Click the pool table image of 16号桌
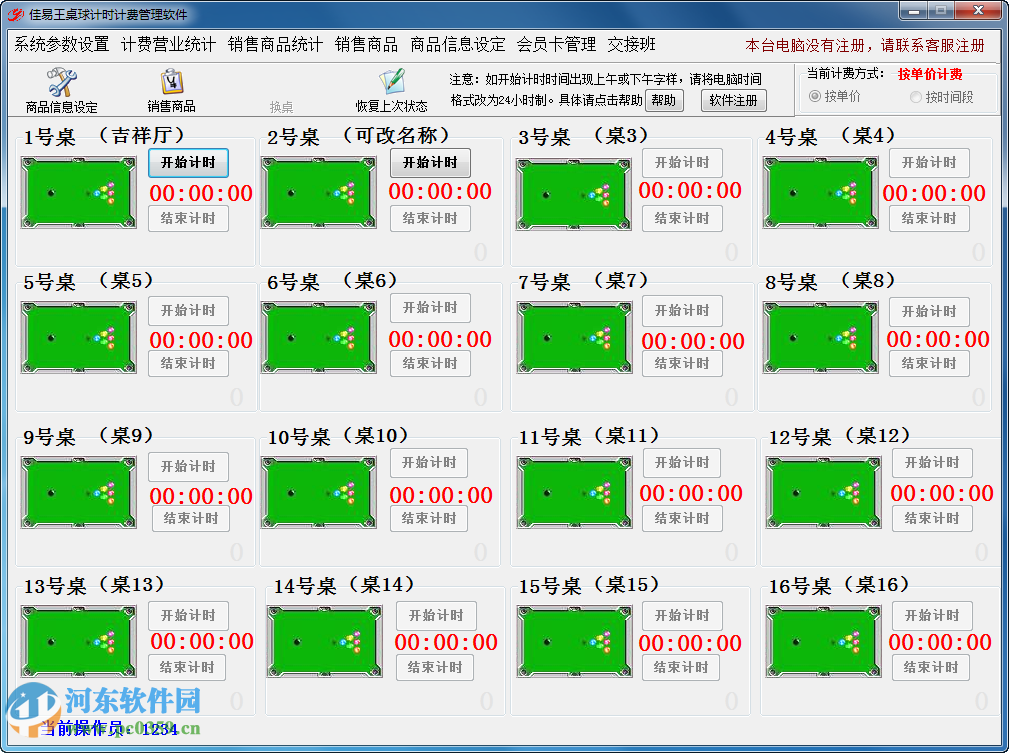Viewport: 1009px width, 753px height. coord(824,641)
